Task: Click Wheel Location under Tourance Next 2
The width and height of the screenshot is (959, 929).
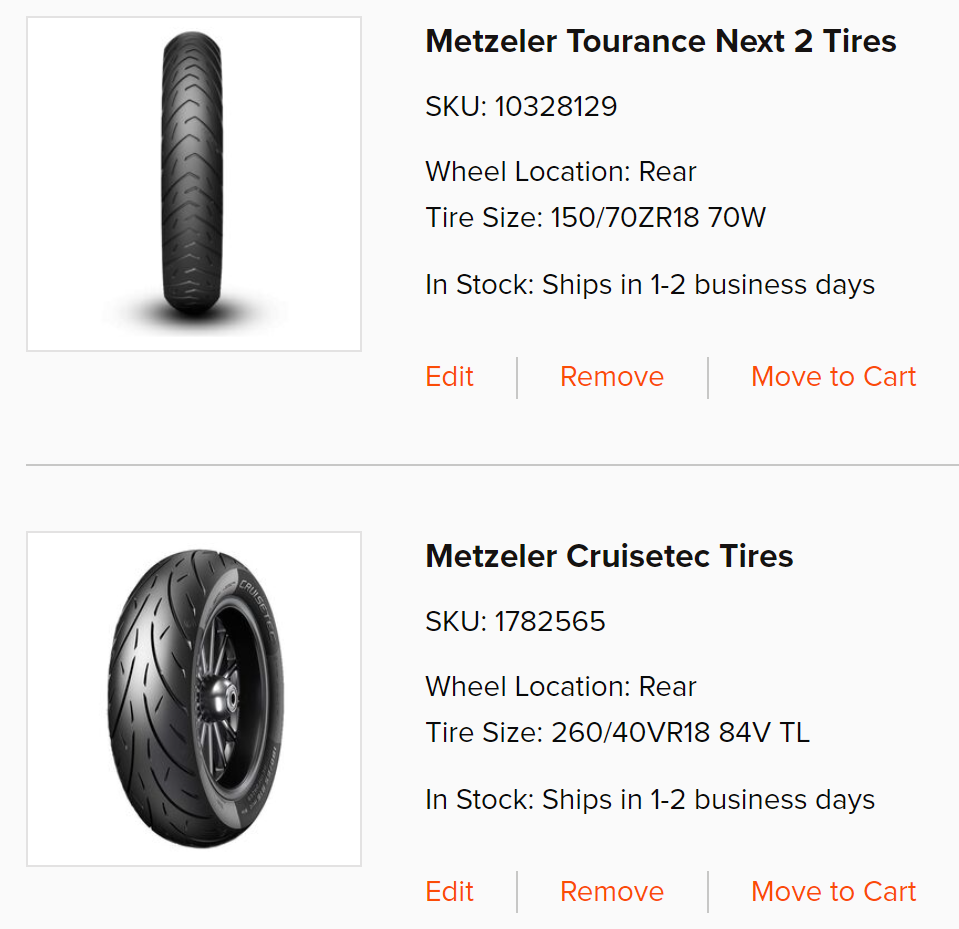Action: pos(560,172)
